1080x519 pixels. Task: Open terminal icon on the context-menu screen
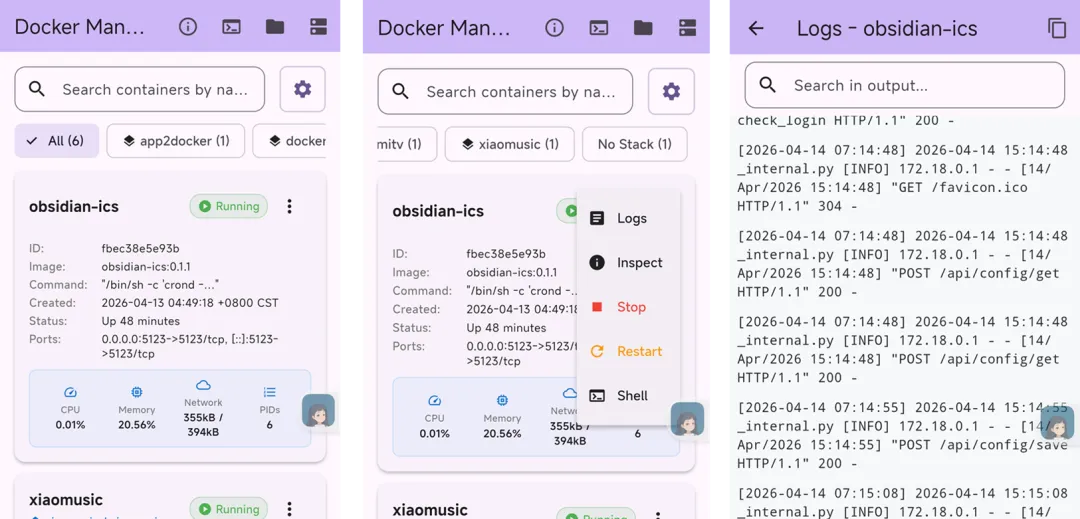(x=599, y=27)
